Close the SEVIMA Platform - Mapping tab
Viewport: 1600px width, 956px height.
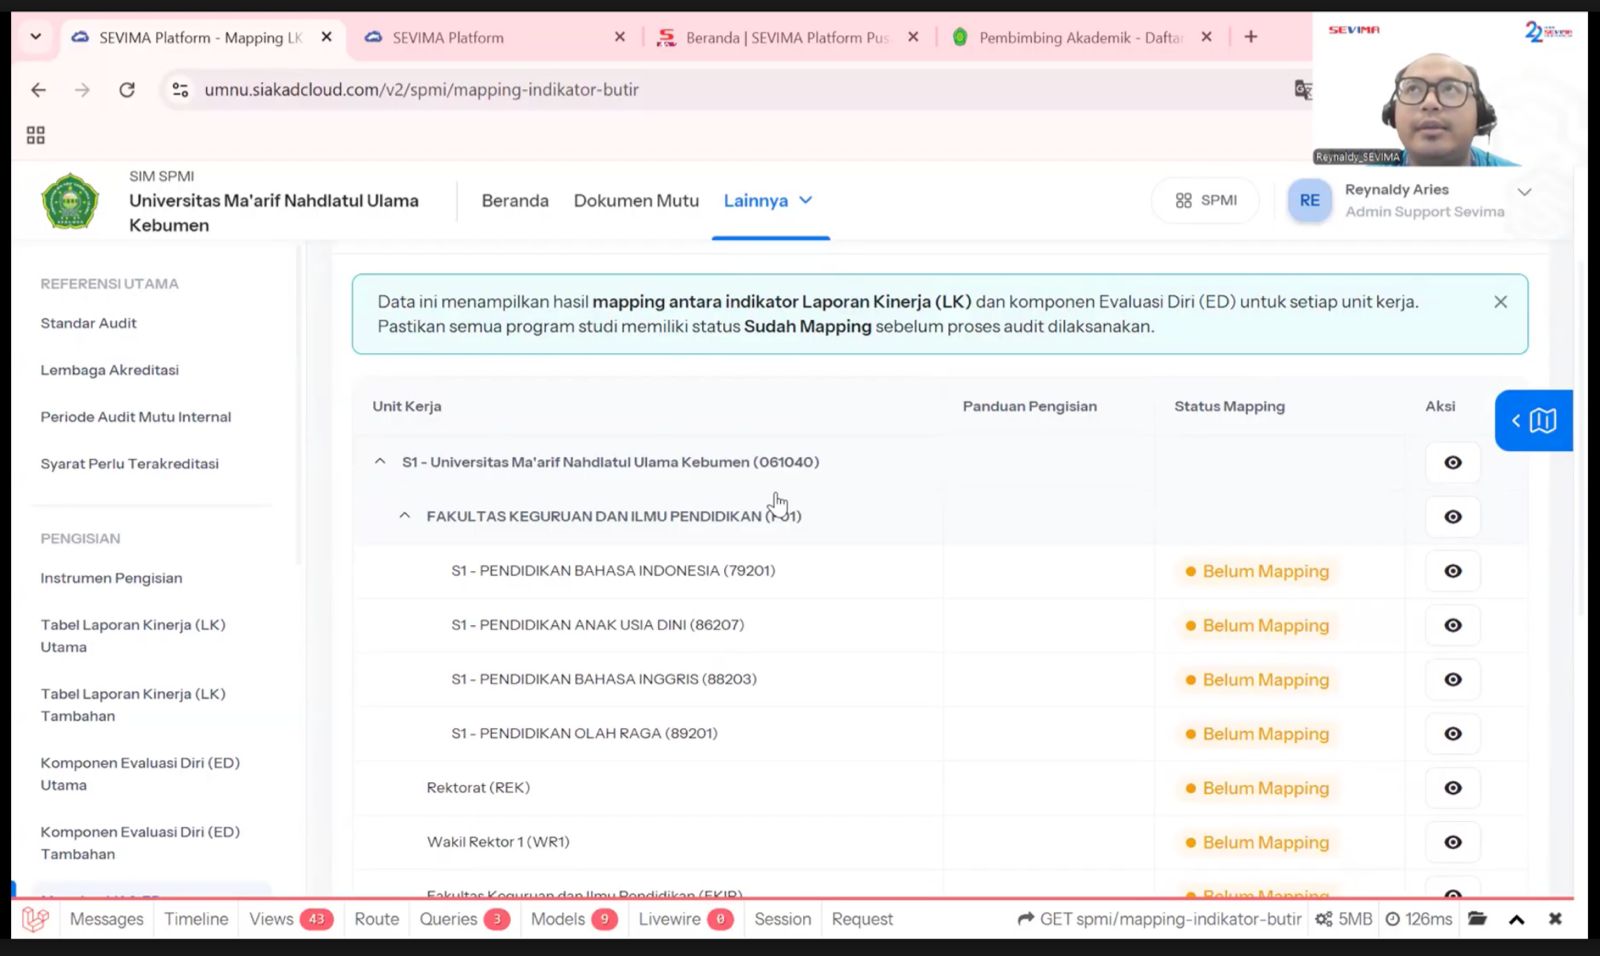(x=326, y=37)
